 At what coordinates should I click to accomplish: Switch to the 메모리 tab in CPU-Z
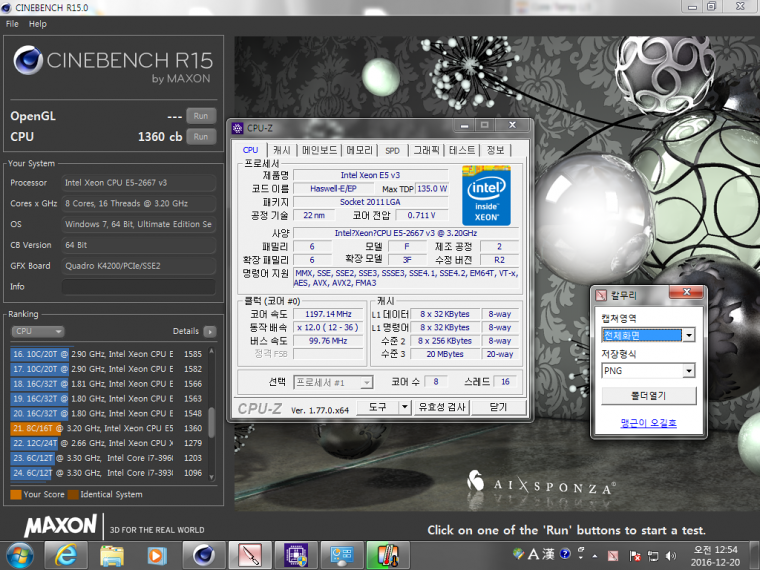coord(360,150)
